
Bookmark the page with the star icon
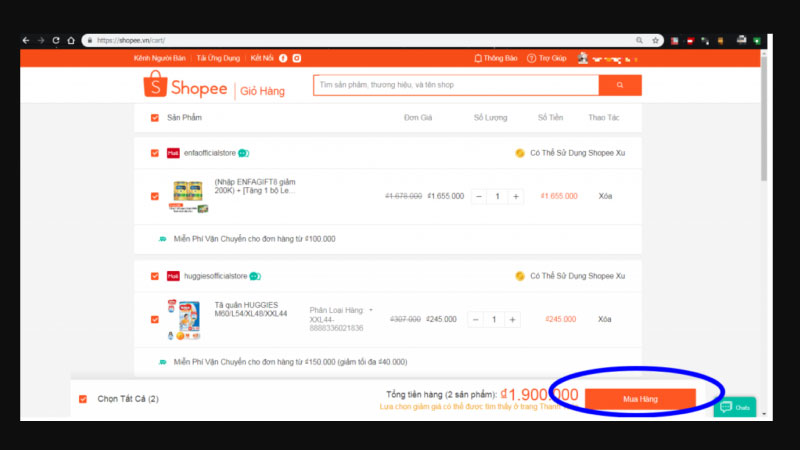pos(655,40)
